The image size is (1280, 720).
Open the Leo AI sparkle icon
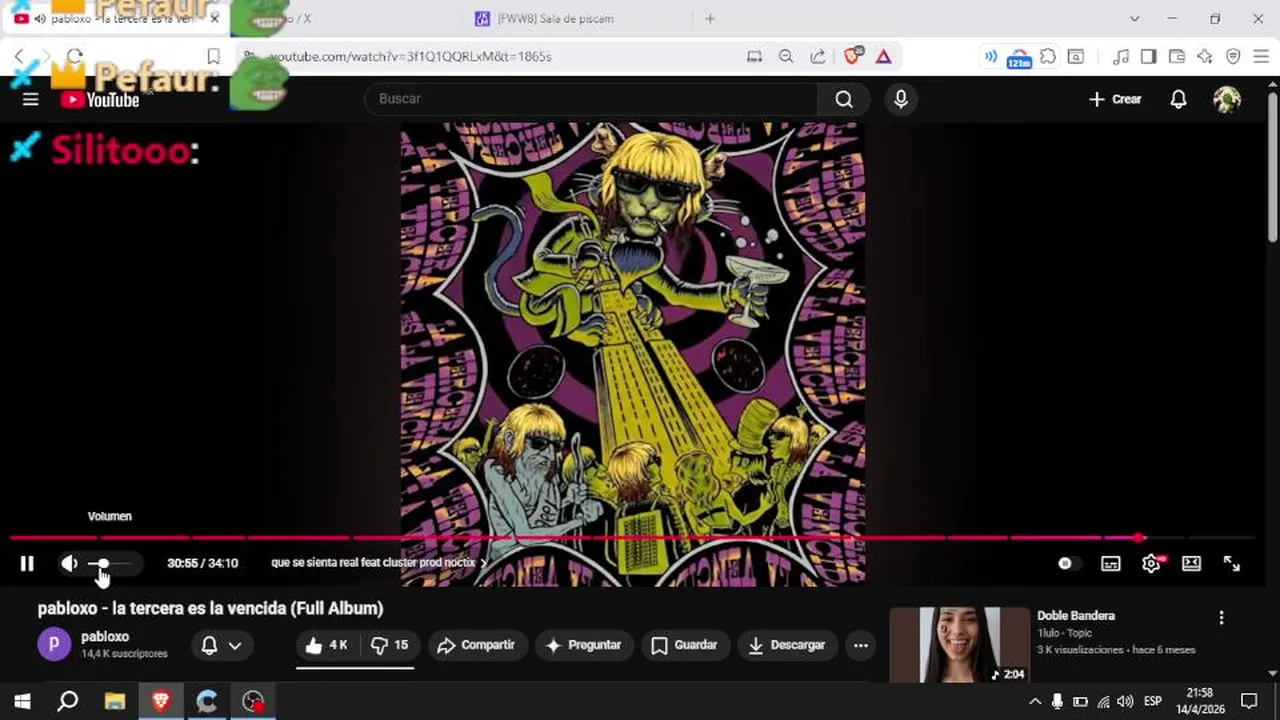pos(1205,57)
